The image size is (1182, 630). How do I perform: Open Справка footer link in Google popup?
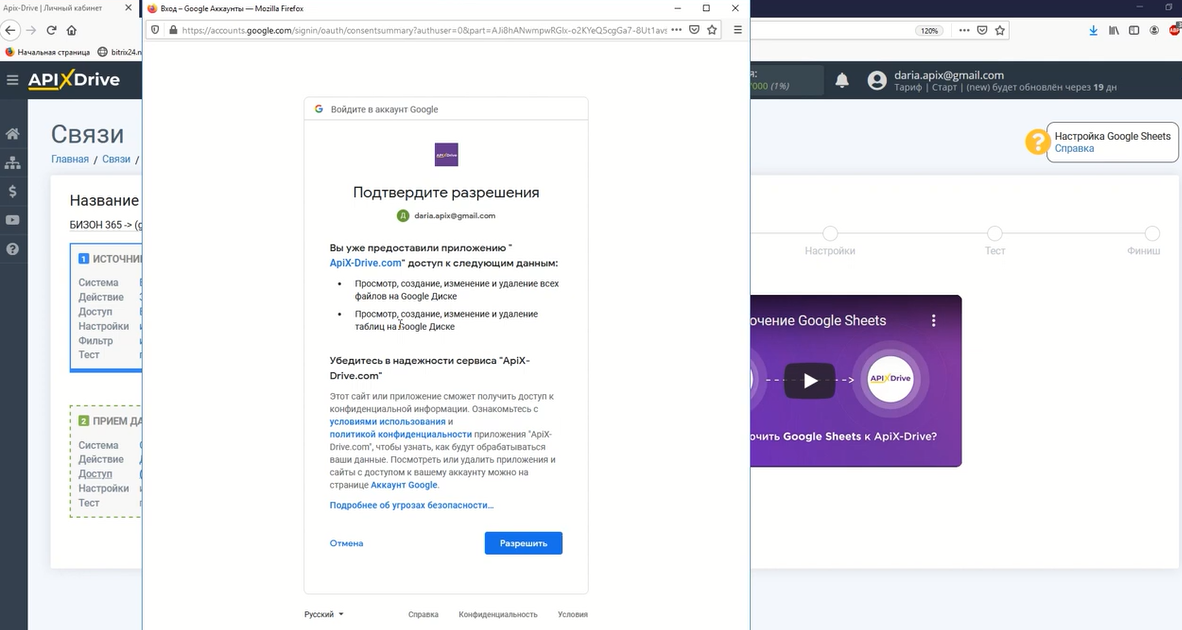pyautogui.click(x=423, y=614)
